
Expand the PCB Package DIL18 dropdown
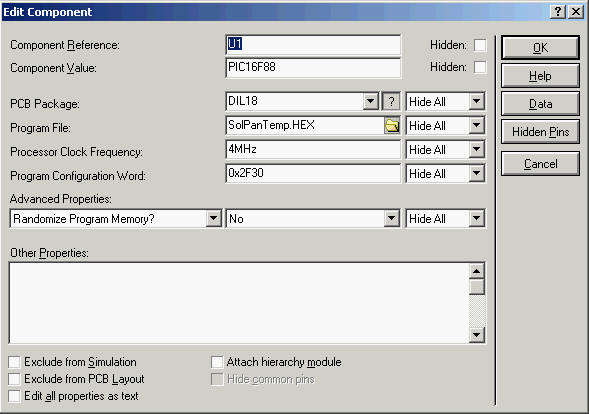click(370, 101)
